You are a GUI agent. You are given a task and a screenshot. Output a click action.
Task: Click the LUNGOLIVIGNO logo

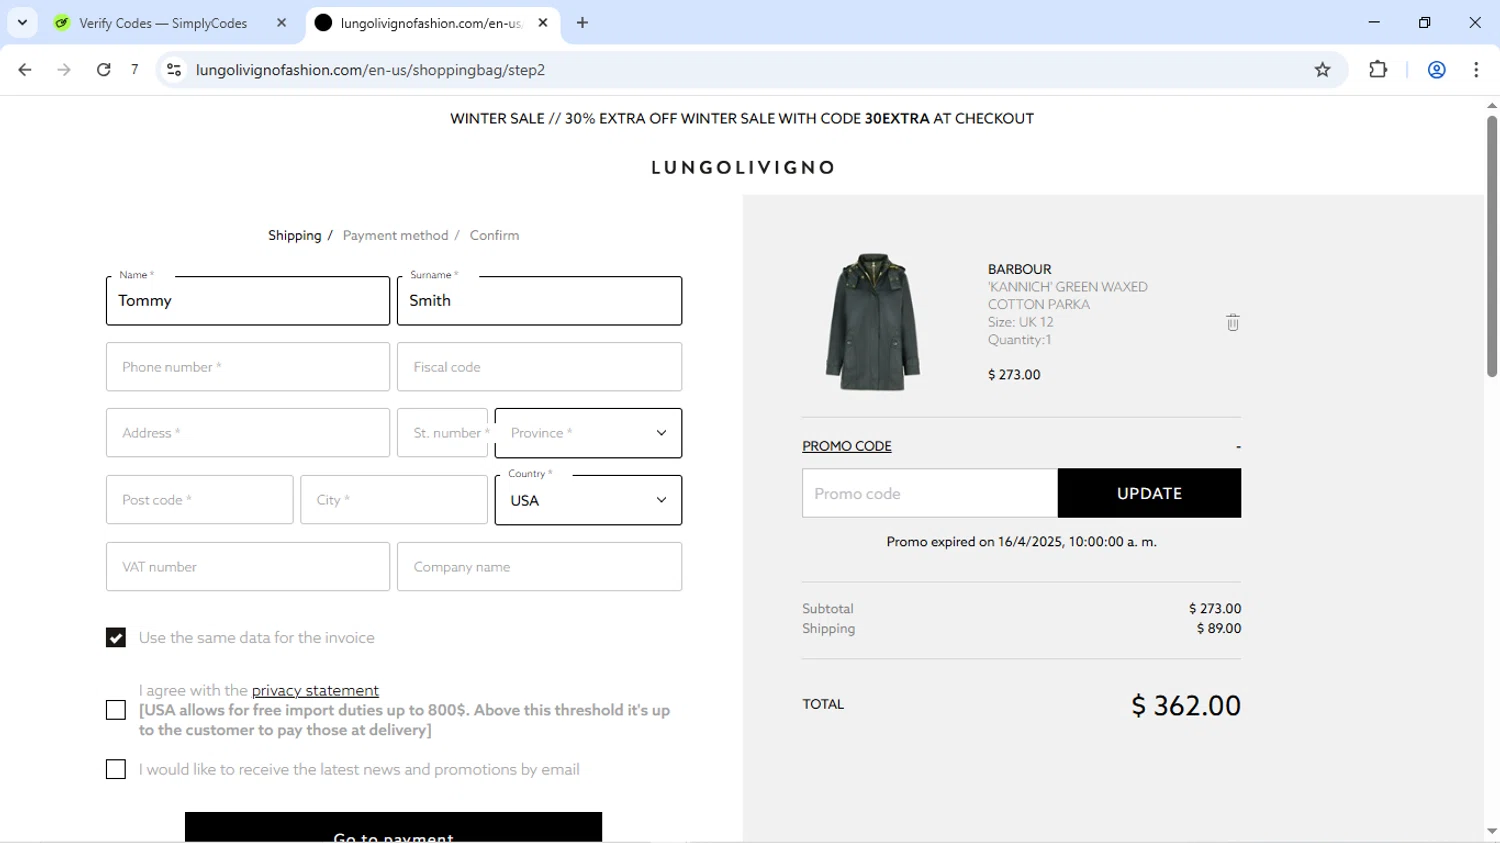(743, 168)
